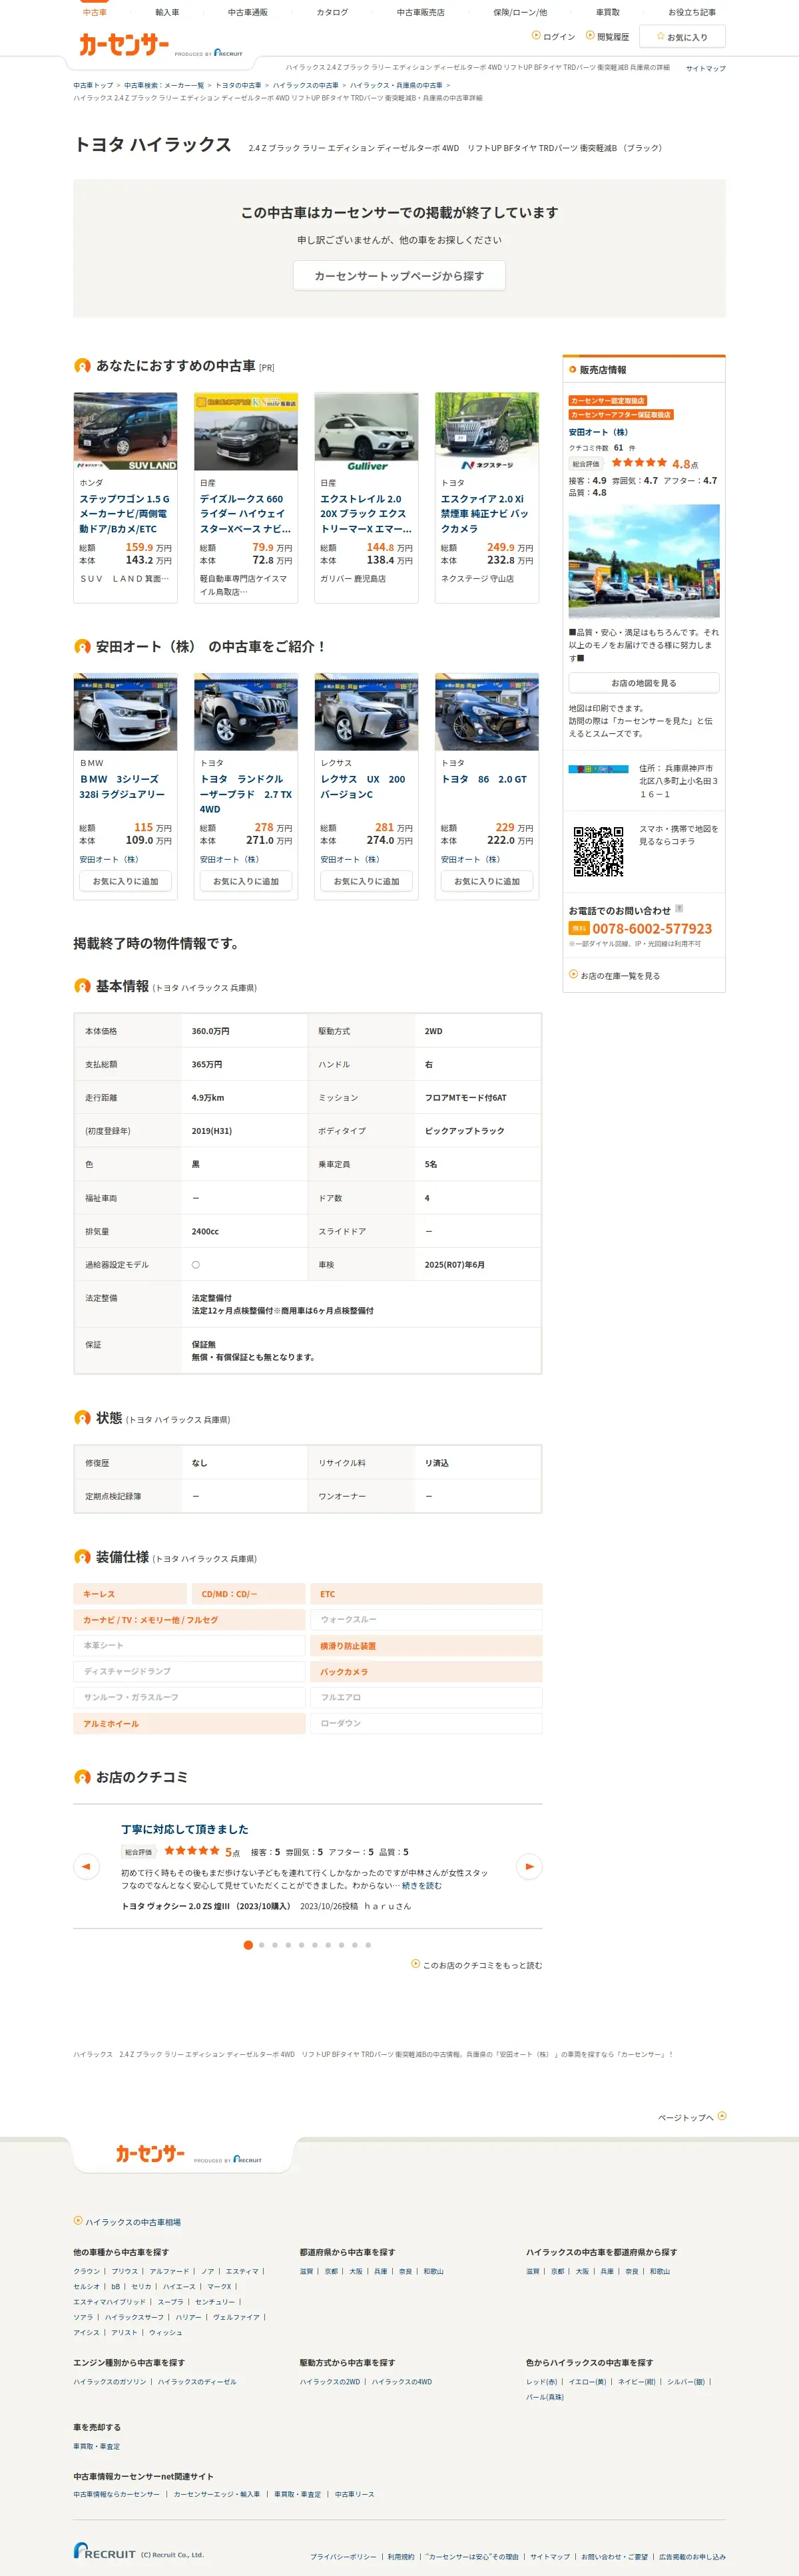Add レクサス UX to favorites
Image resolution: width=799 pixels, height=2576 pixels.
(366, 881)
